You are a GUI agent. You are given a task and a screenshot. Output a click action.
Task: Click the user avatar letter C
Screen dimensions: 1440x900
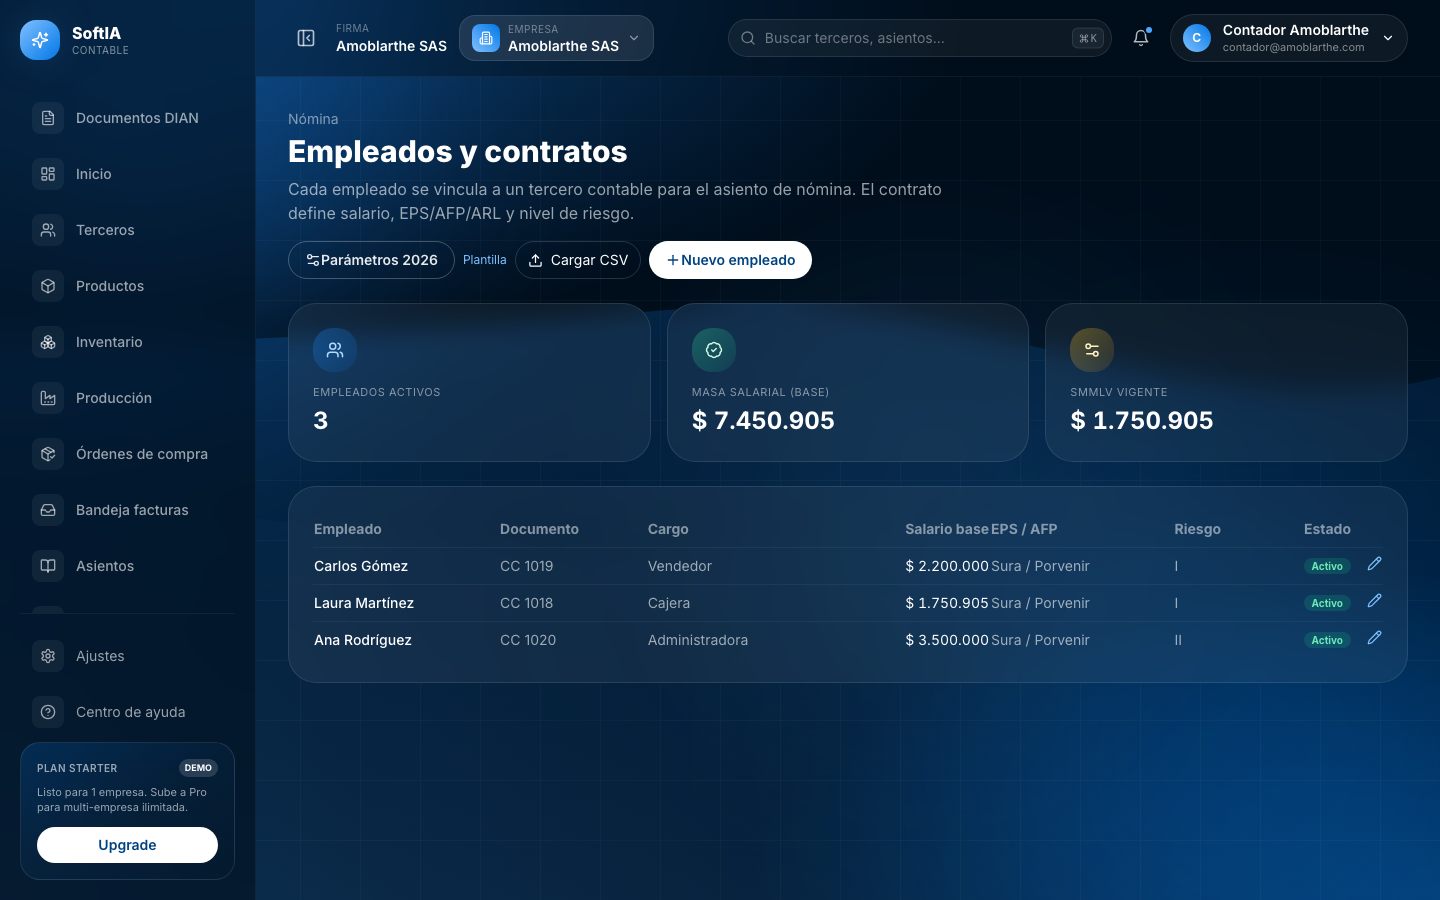click(1197, 38)
